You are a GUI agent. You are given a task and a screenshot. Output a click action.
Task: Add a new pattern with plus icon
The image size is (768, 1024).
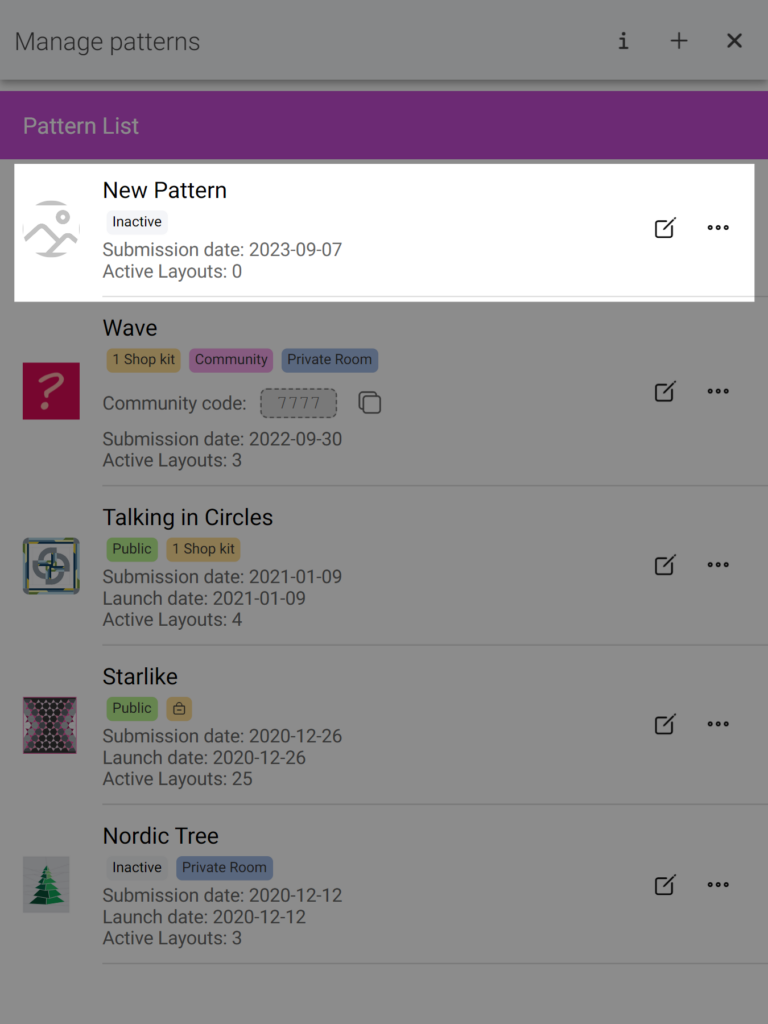point(679,41)
